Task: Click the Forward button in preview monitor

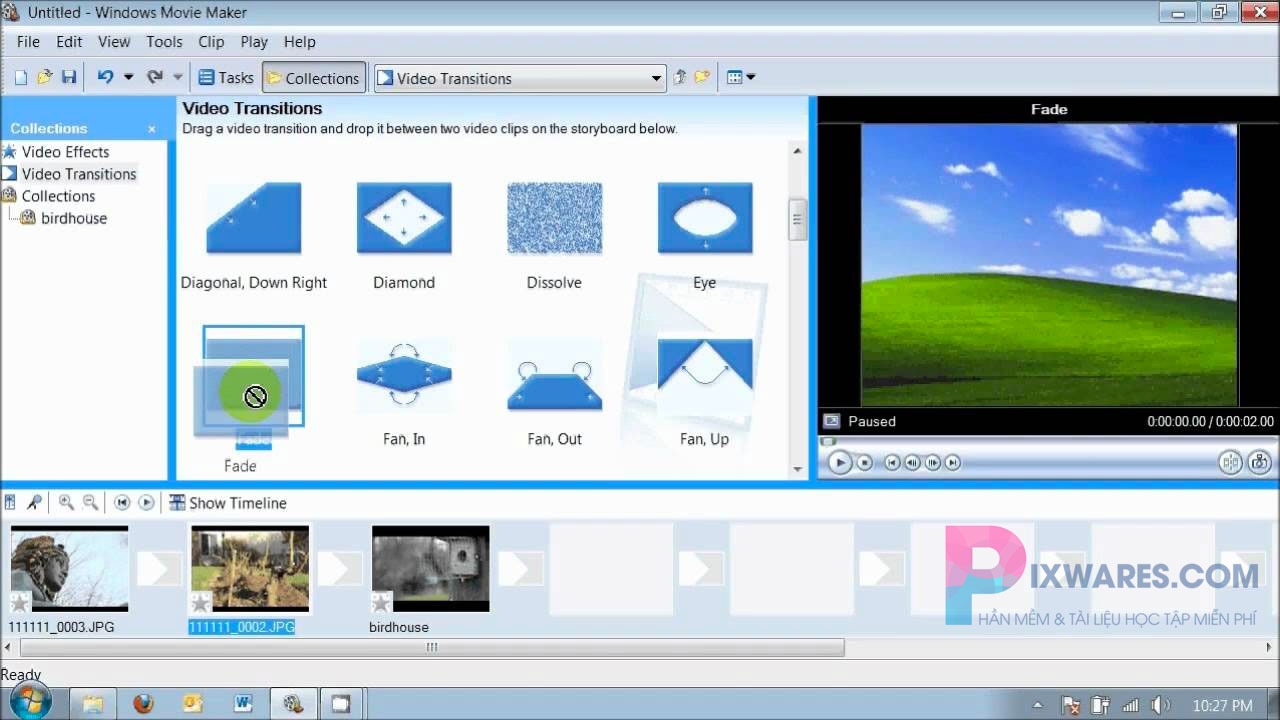Action: [x=953, y=462]
